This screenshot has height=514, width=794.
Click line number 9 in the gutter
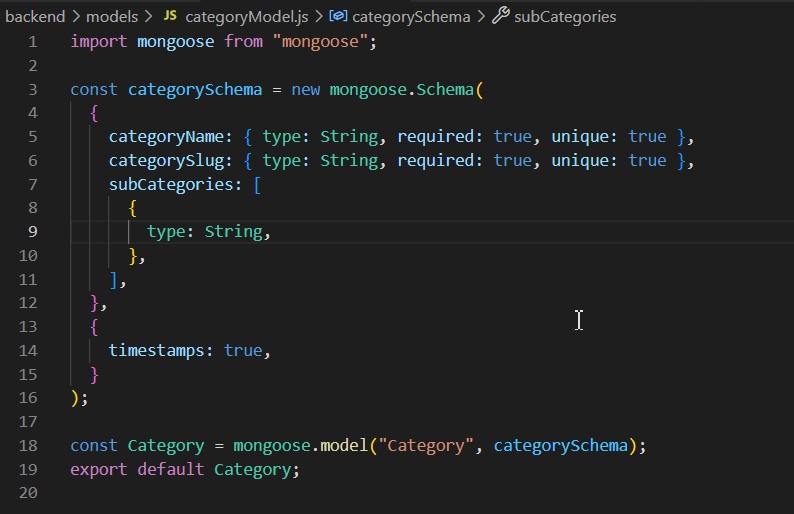[x=33, y=231]
